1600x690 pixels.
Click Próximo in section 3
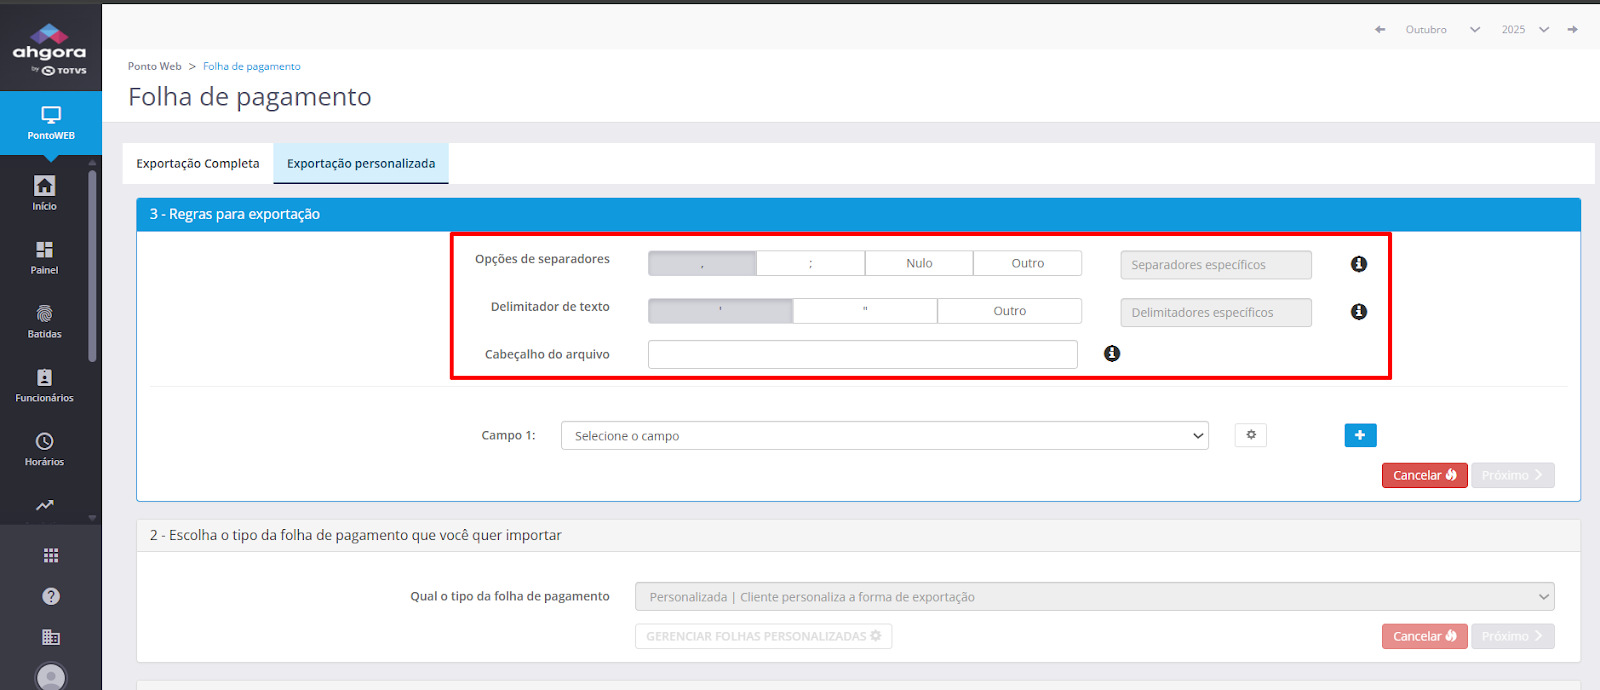click(x=1512, y=475)
